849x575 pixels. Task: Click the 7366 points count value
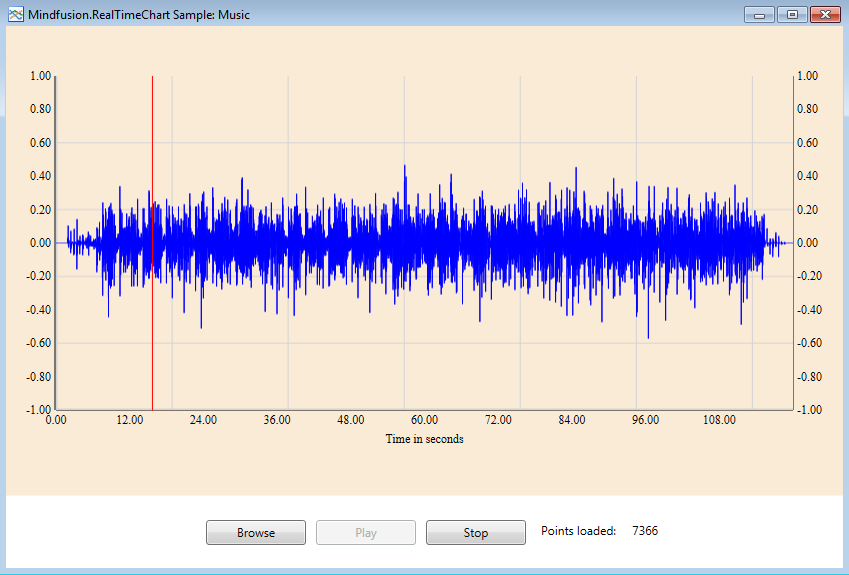pos(645,531)
